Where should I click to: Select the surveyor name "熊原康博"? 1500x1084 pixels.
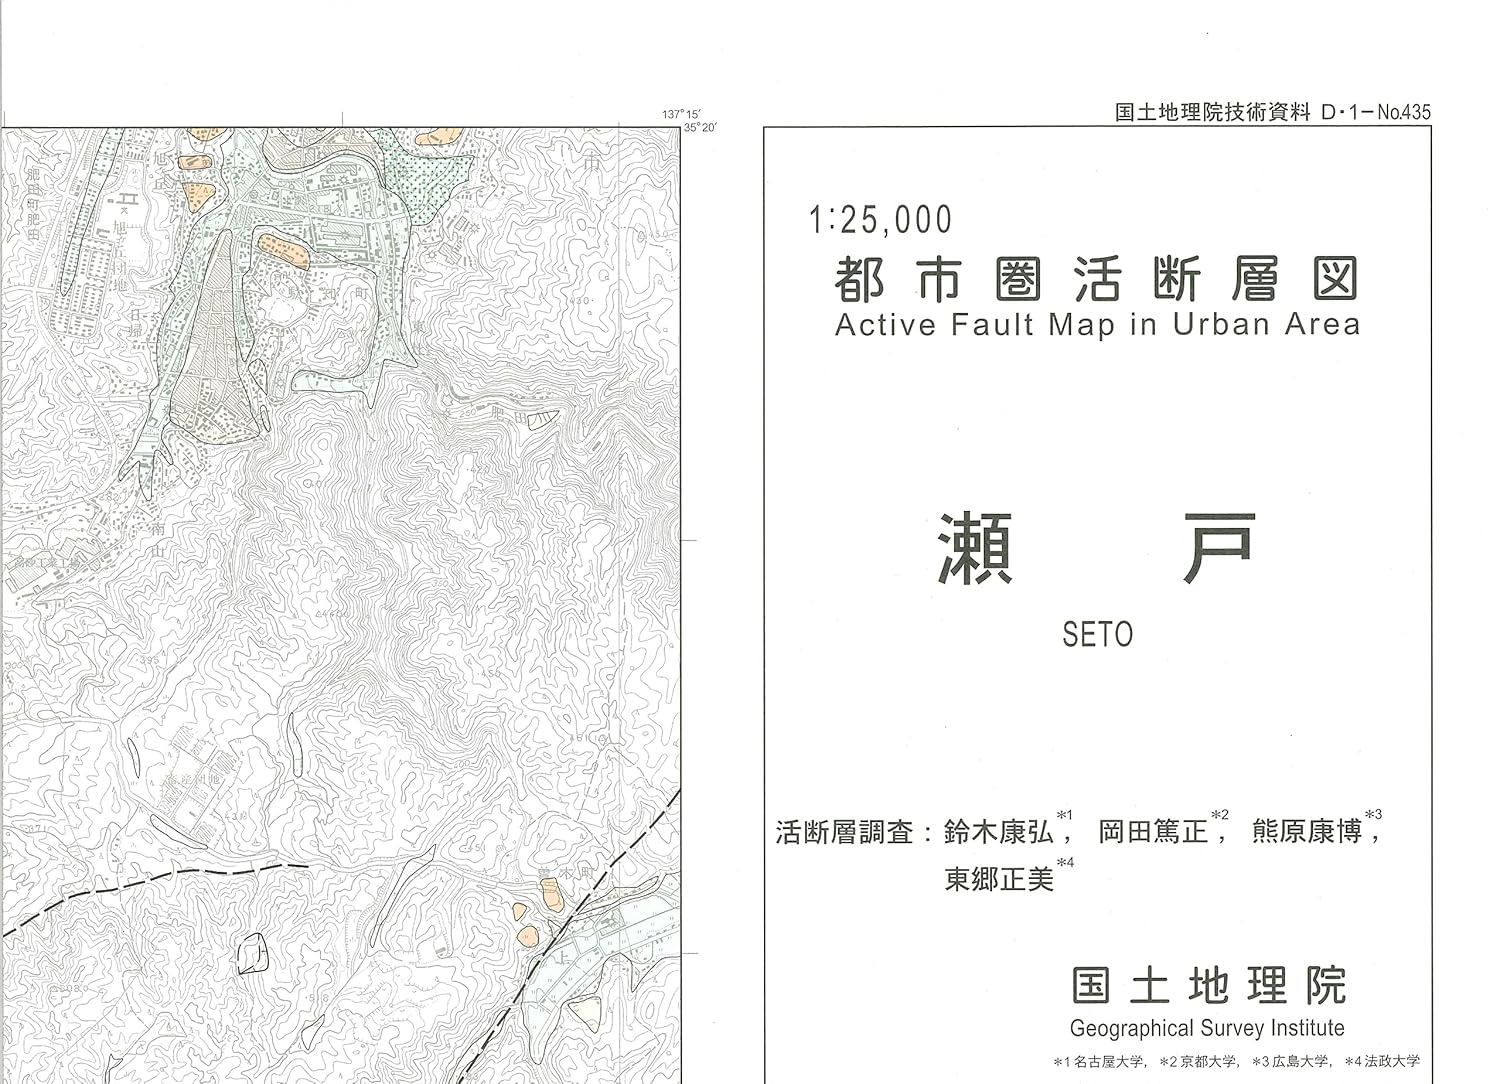point(1306,832)
